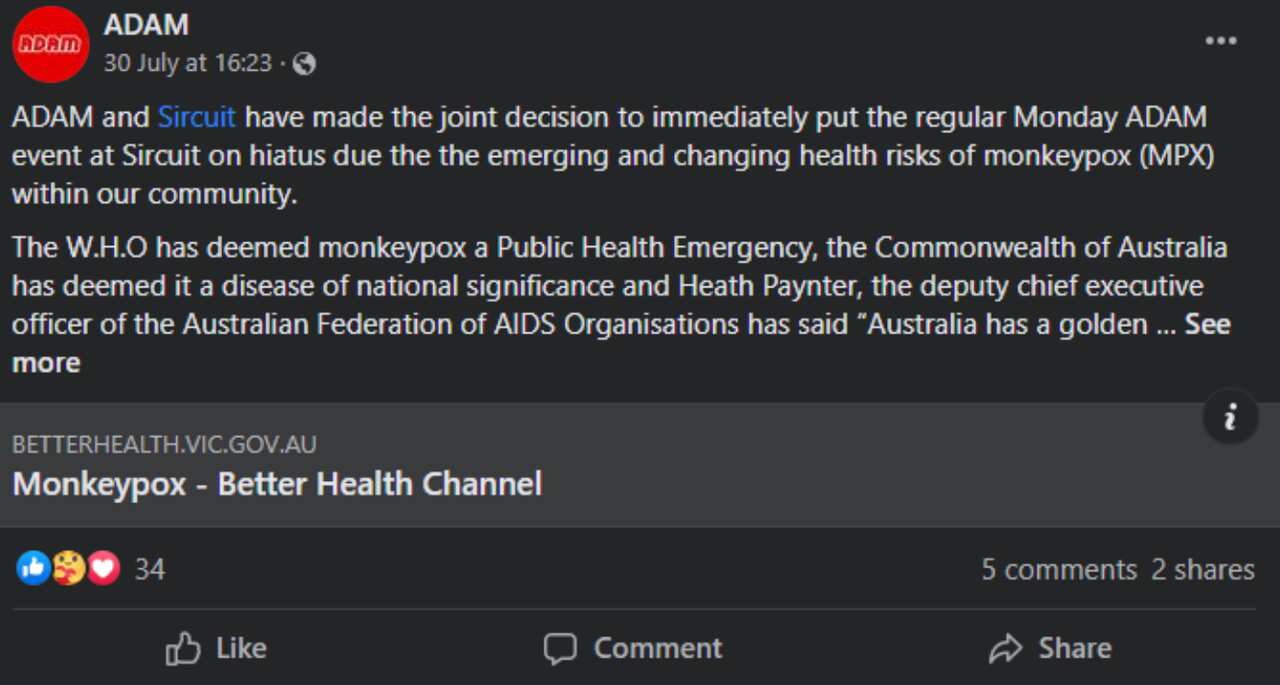View the 34 reactions count

point(150,568)
